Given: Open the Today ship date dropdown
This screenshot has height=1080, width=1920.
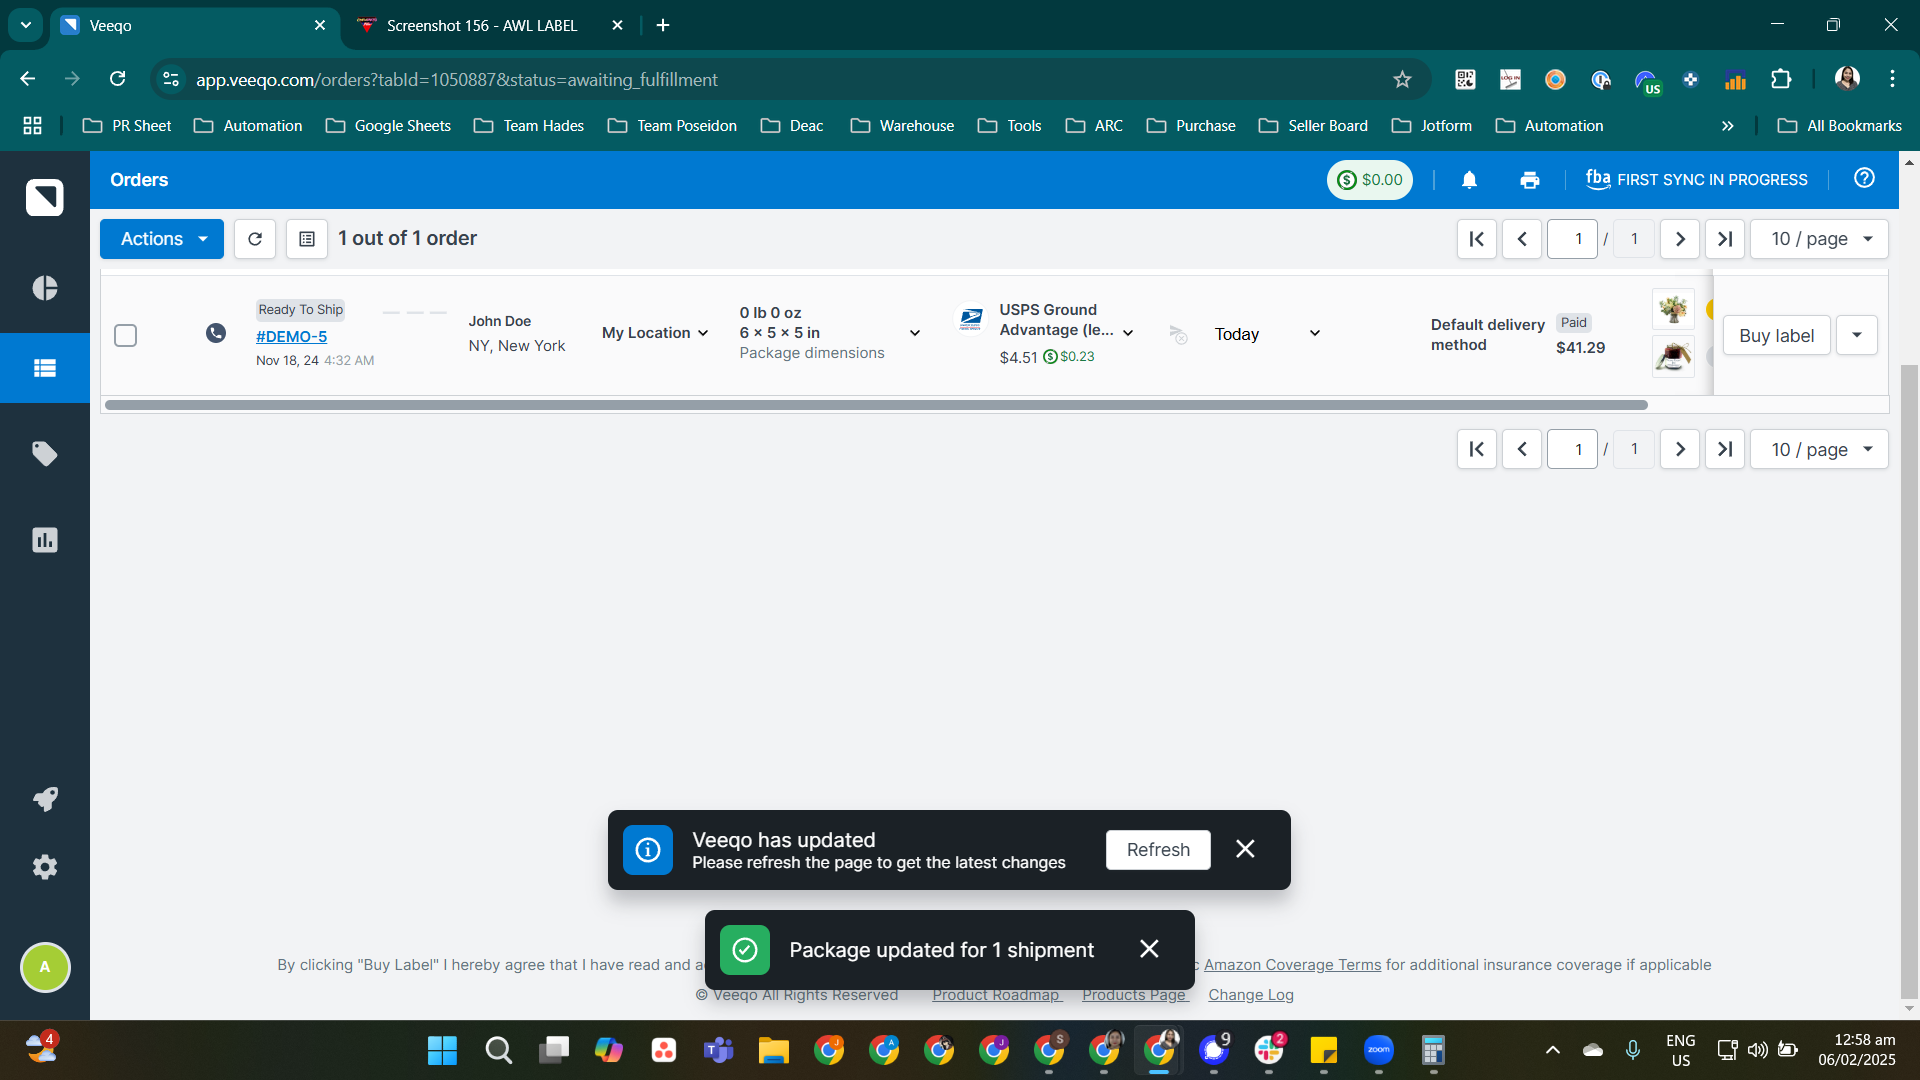Looking at the screenshot, I should point(1267,334).
